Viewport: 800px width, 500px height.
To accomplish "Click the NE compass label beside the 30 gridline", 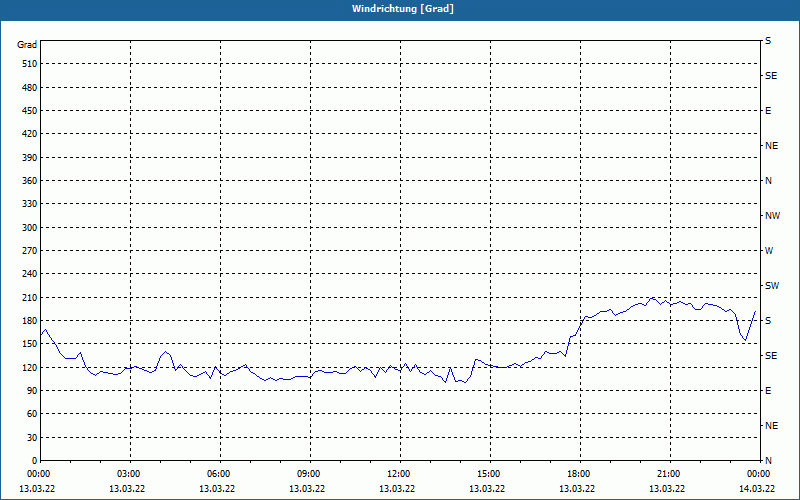I will pos(772,426).
